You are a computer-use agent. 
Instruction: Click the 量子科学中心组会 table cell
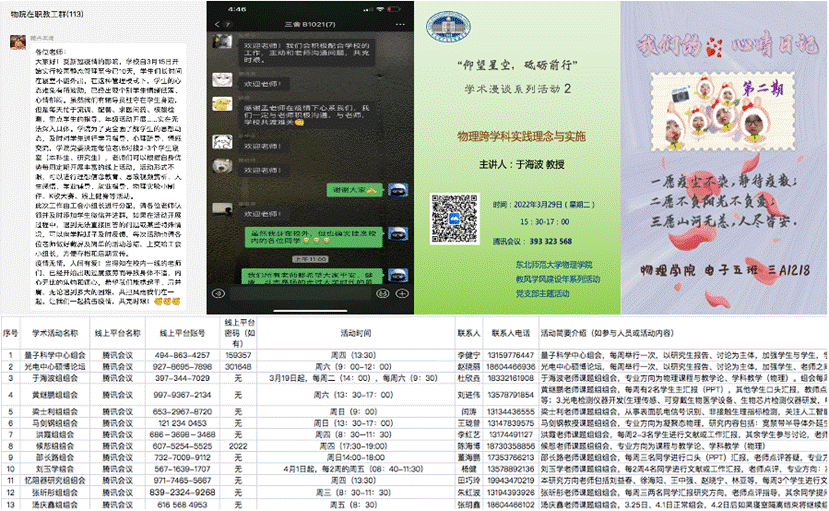pyautogui.click(x=55, y=355)
